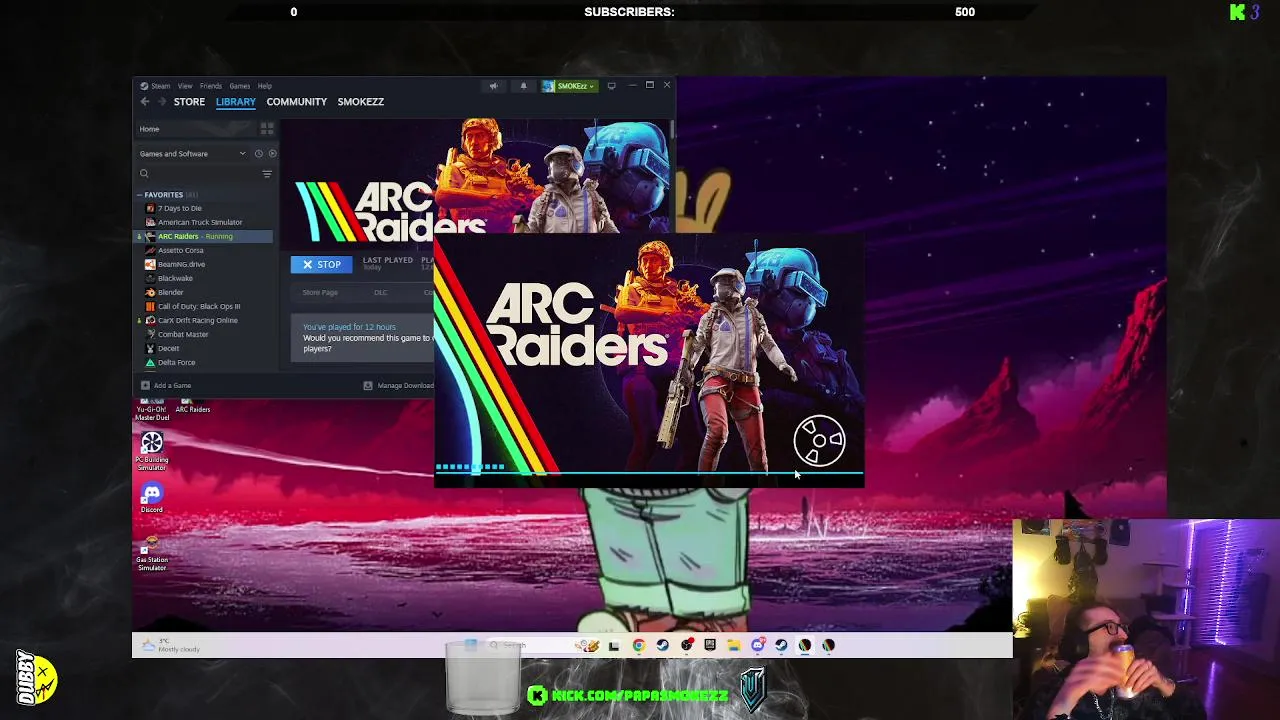Open ARC Raiders desktop shortcut

193,406
